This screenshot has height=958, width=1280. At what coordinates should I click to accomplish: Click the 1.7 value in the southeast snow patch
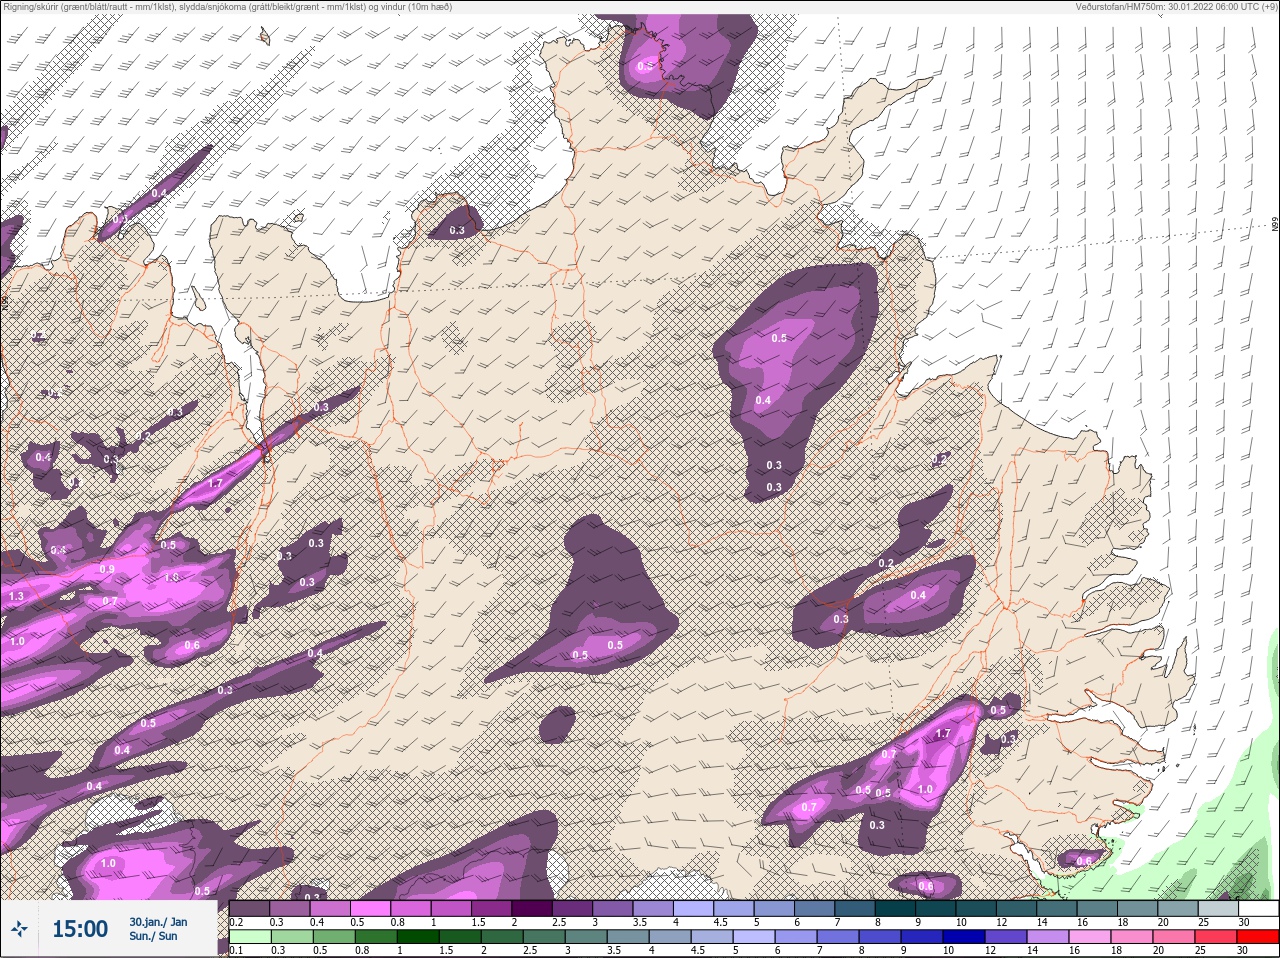tap(942, 734)
